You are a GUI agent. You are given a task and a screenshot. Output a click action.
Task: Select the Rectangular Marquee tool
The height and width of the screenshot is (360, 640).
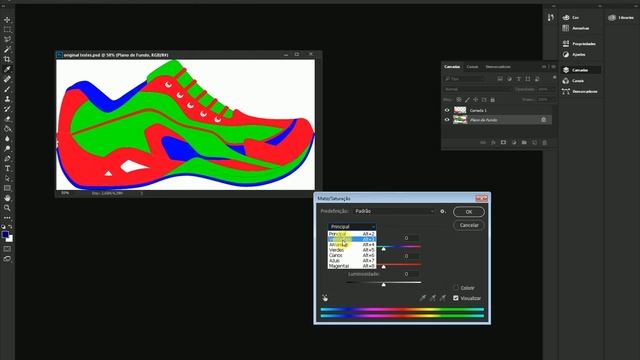(x=7, y=29)
